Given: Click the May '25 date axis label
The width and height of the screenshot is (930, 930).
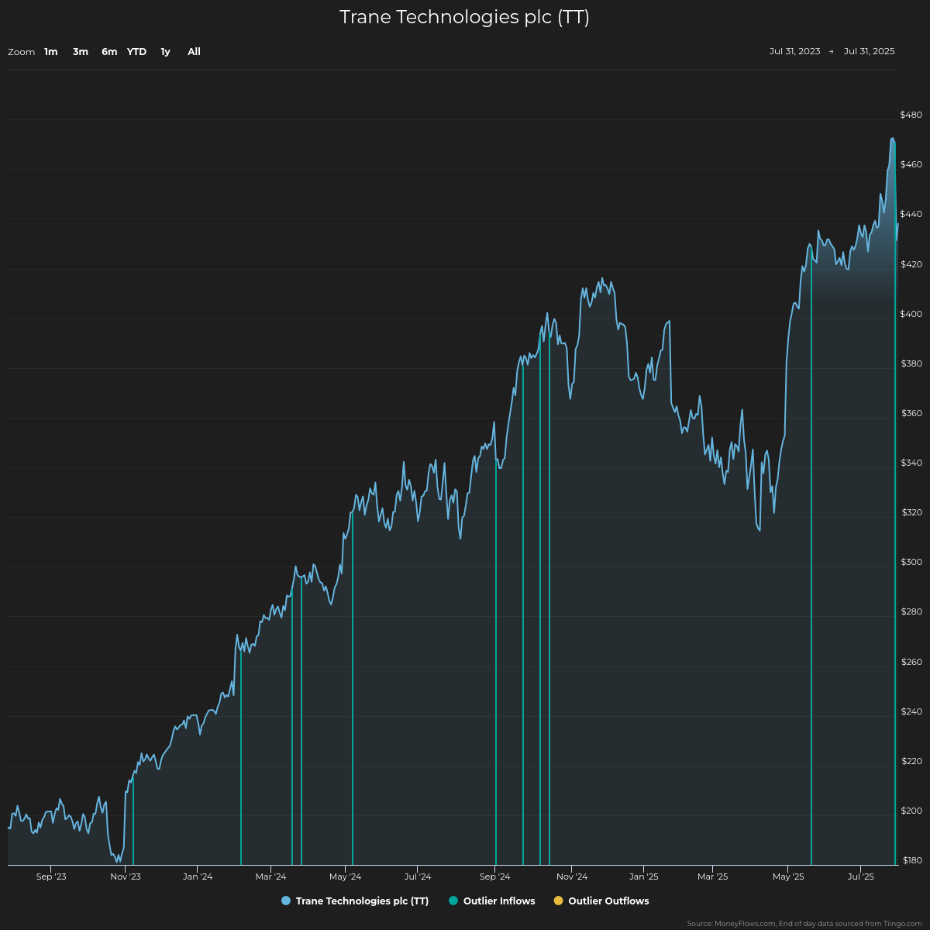Looking at the screenshot, I should point(788,877).
